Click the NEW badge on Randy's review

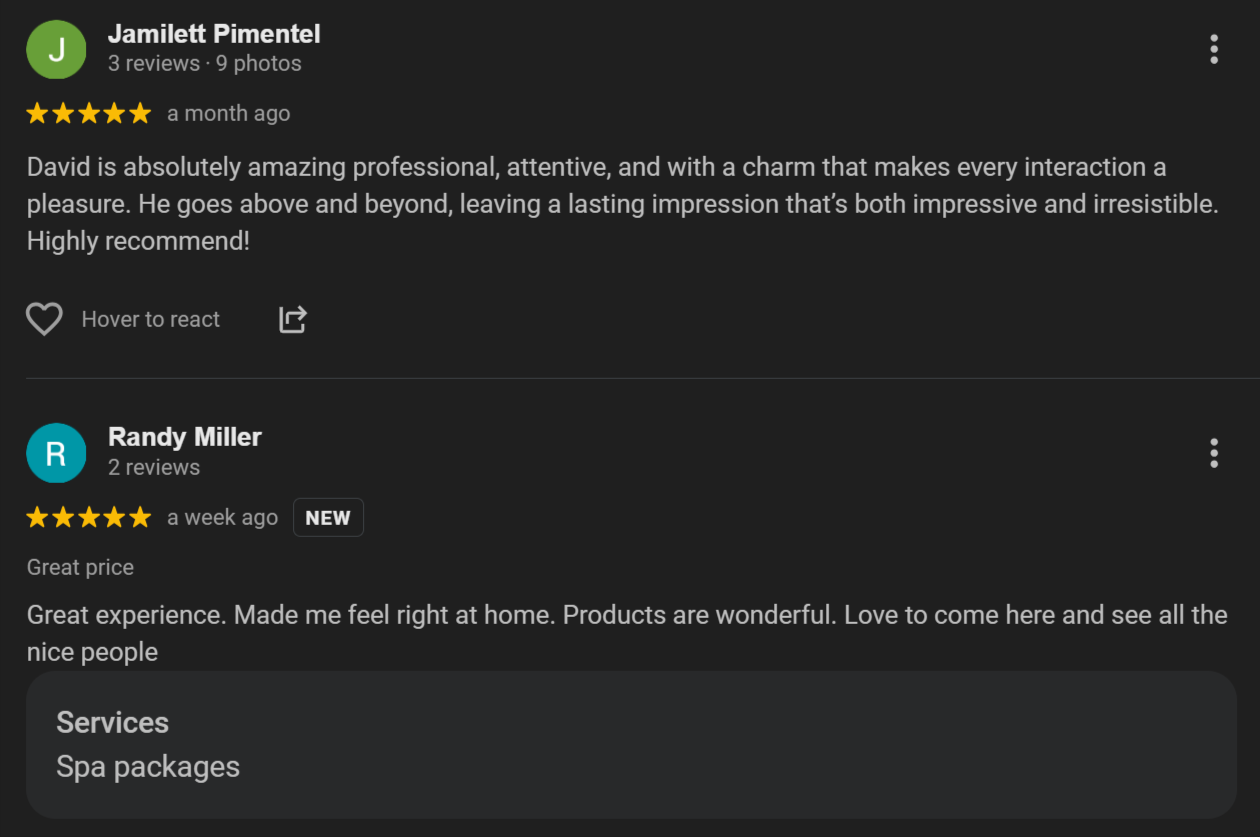(328, 518)
